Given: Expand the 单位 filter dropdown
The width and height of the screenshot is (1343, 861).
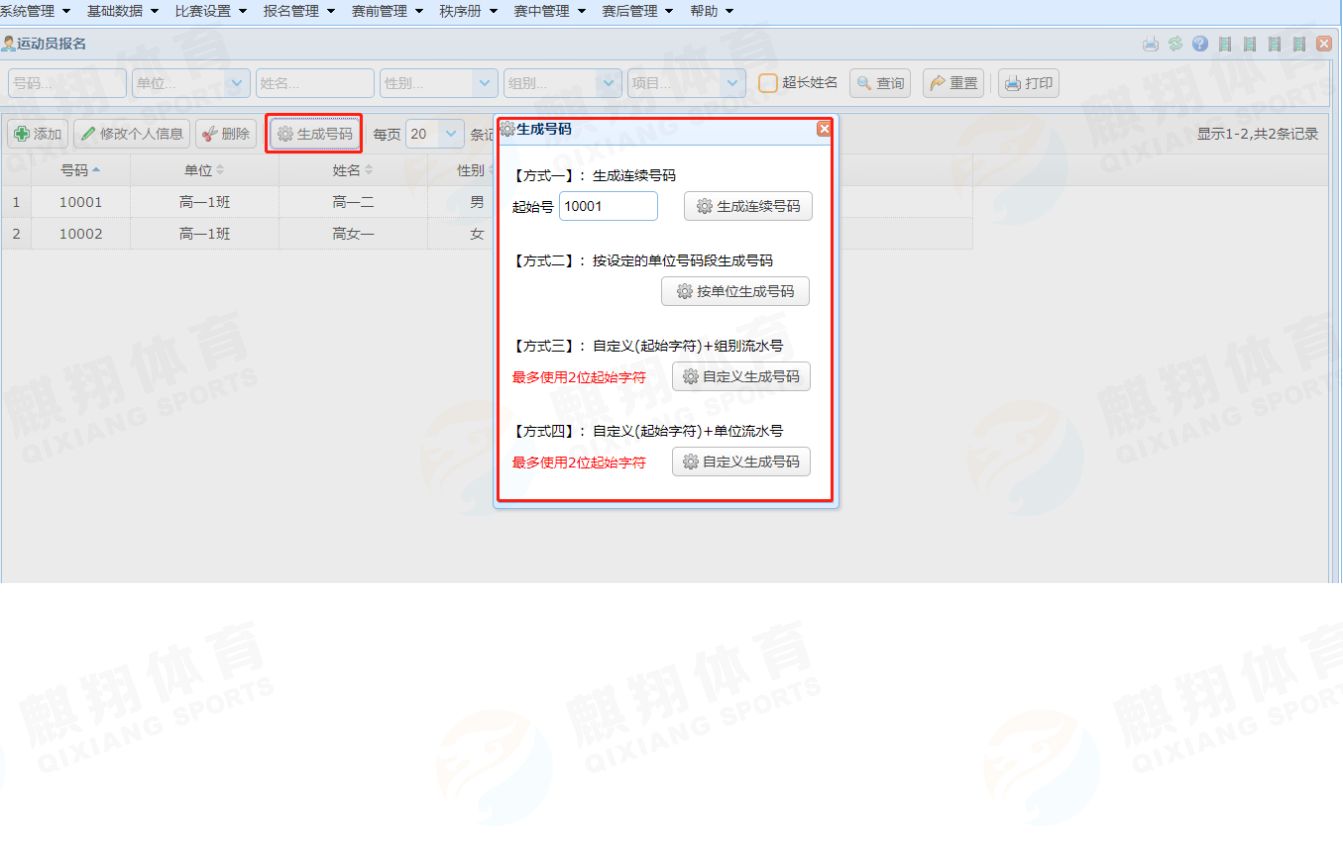Looking at the screenshot, I should [x=237, y=83].
